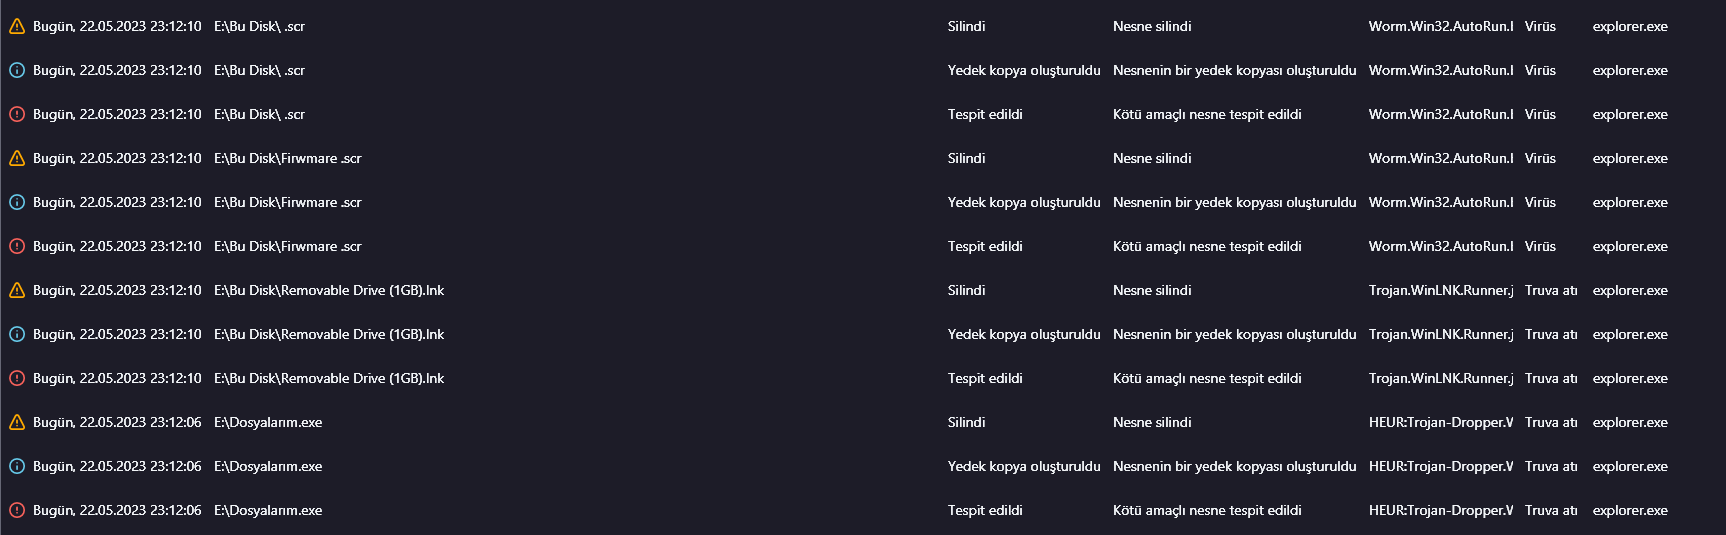The image size is (1726, 535).
Task: Click the HEUR:Trojan-Dropper name in the bottom row
Action: point(1440,510)
